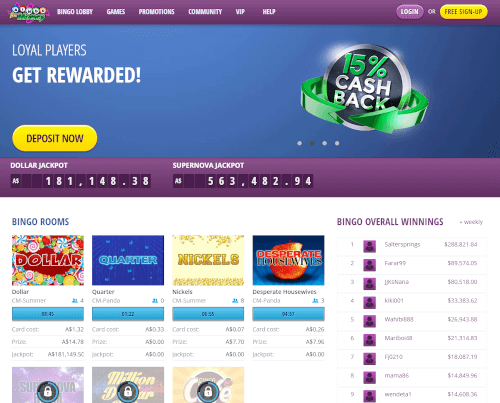Click the Deposit Now button

pos(55,138)
